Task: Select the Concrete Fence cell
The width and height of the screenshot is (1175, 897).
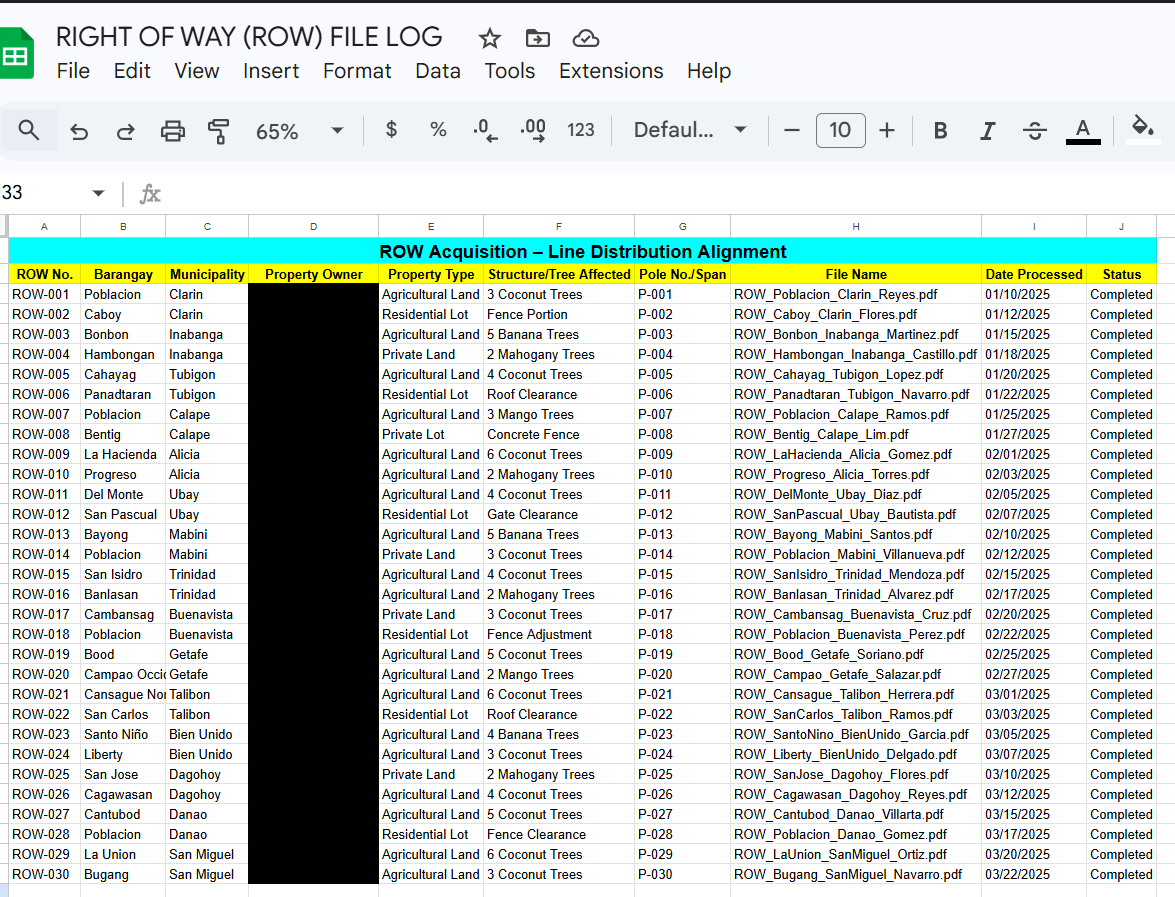Action: [559, 434]
